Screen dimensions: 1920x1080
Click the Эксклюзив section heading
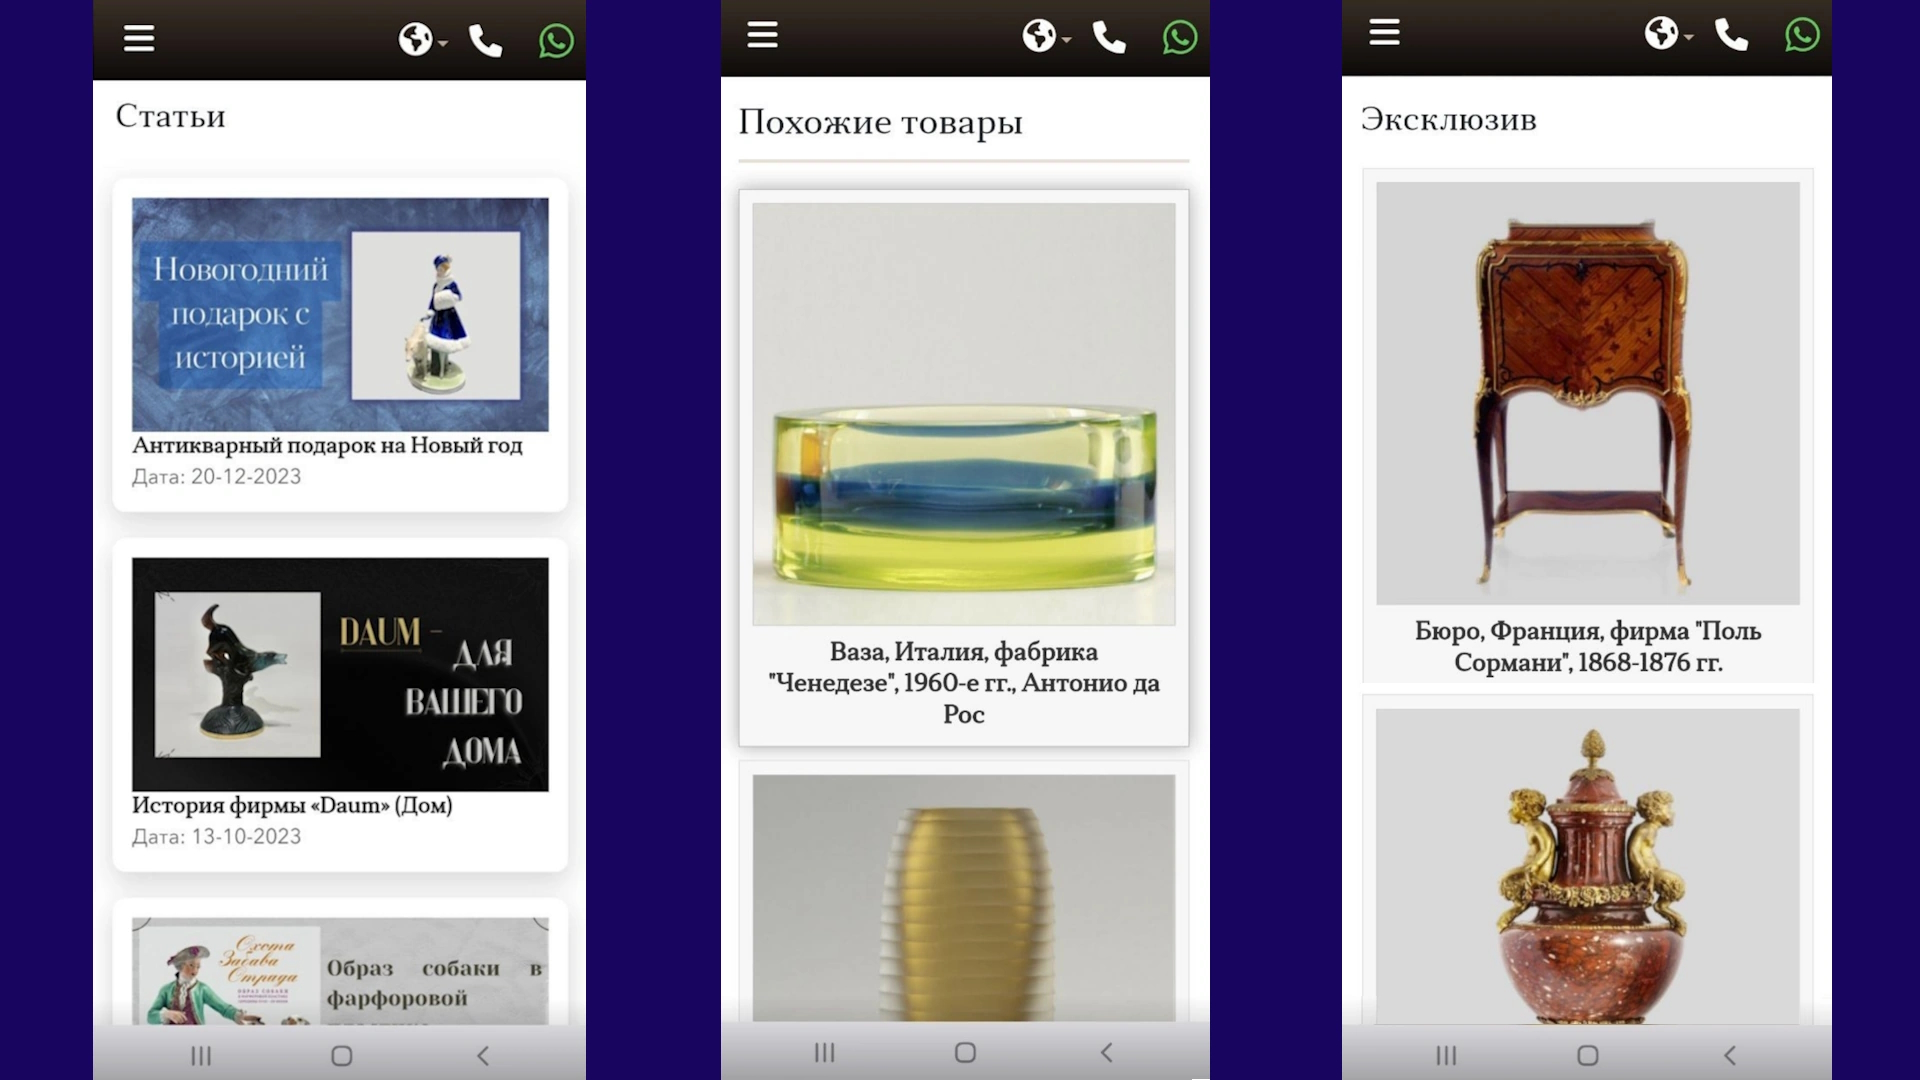tap(1449, 120)
